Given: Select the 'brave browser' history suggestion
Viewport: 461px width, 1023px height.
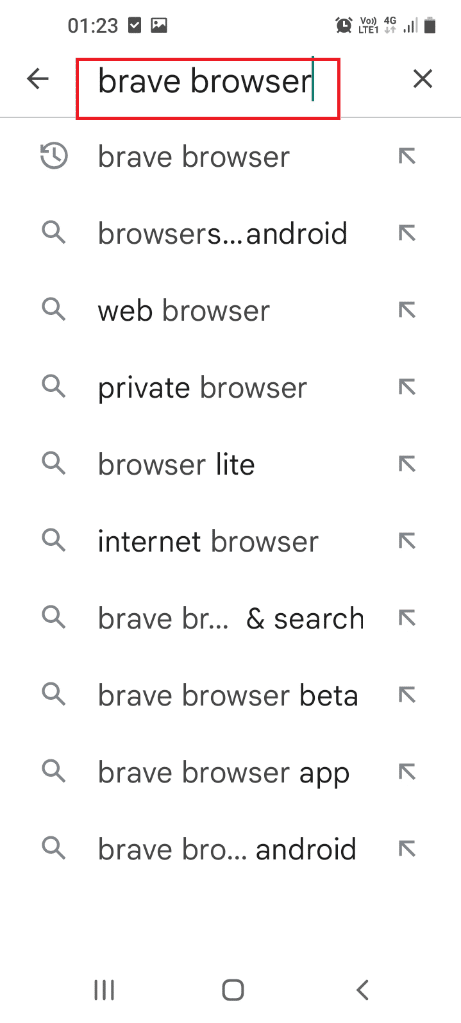Looking at the screenshot, I should 230,157.
